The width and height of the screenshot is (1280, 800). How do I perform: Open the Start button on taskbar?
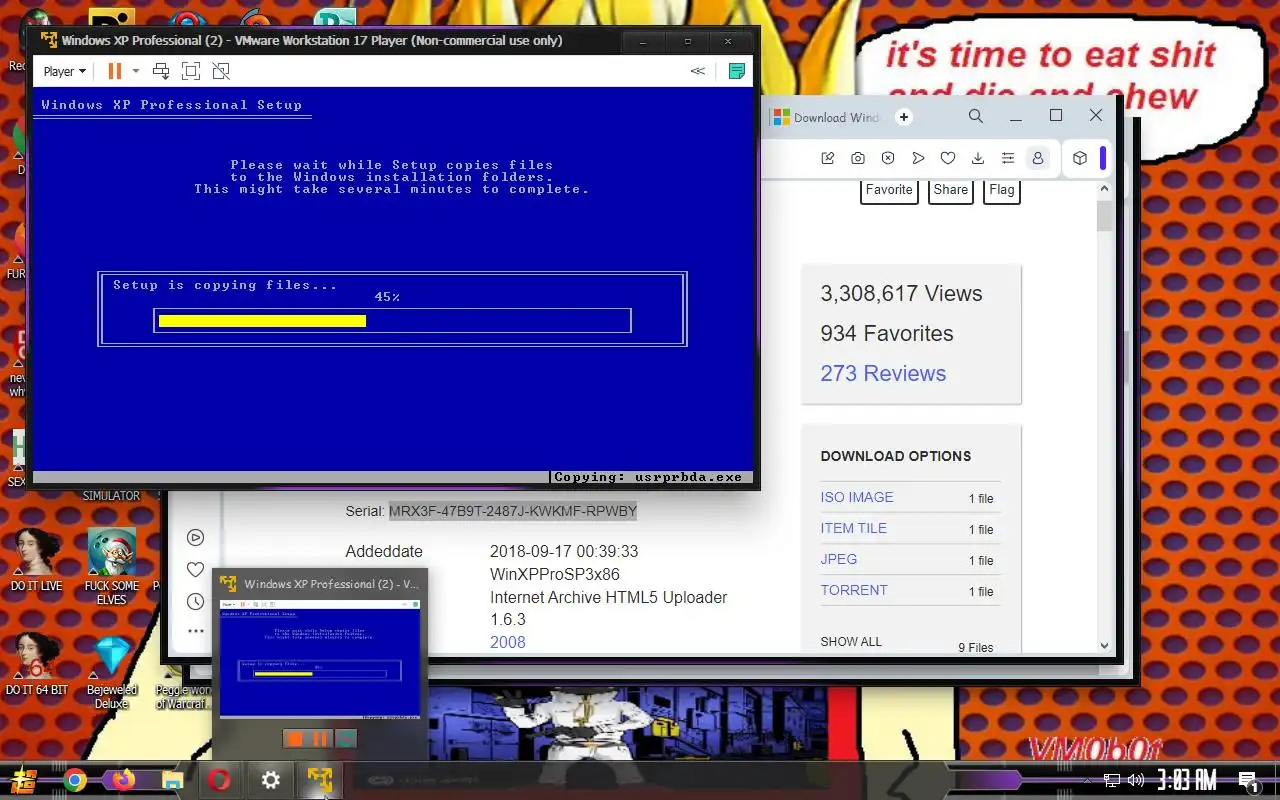point(25,780)
